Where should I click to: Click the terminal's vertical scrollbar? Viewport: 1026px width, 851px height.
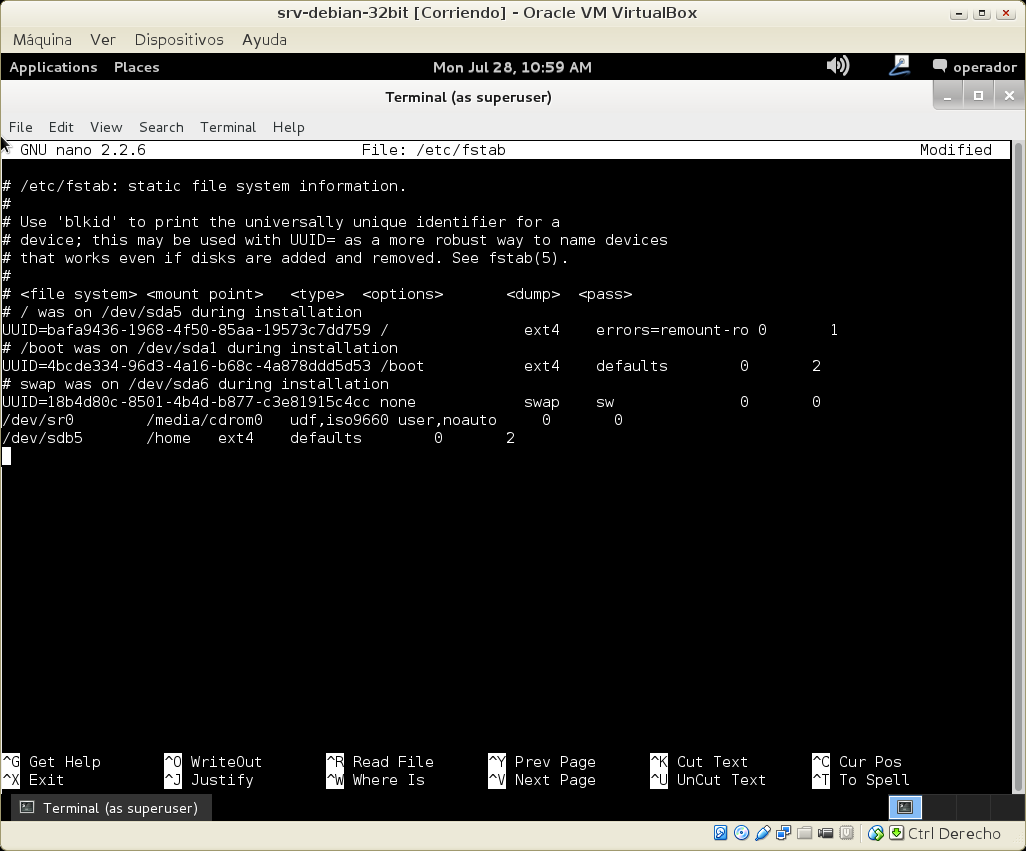point(1017,460)
